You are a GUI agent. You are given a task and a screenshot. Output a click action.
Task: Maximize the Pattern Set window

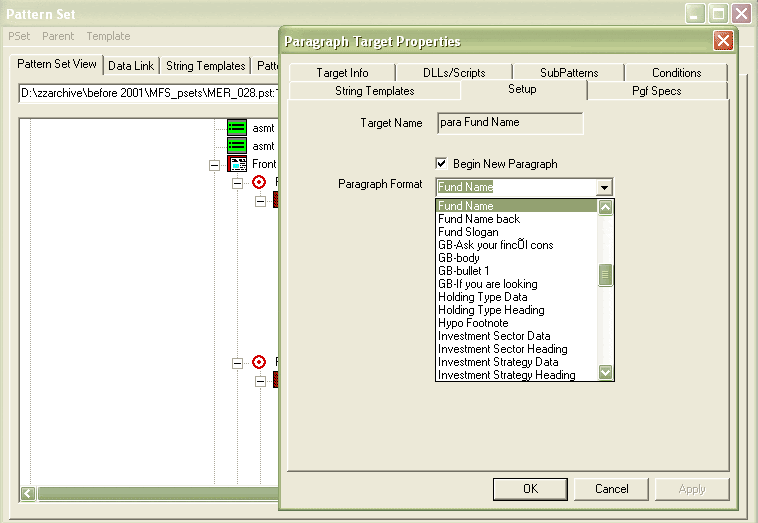(718, 14)
